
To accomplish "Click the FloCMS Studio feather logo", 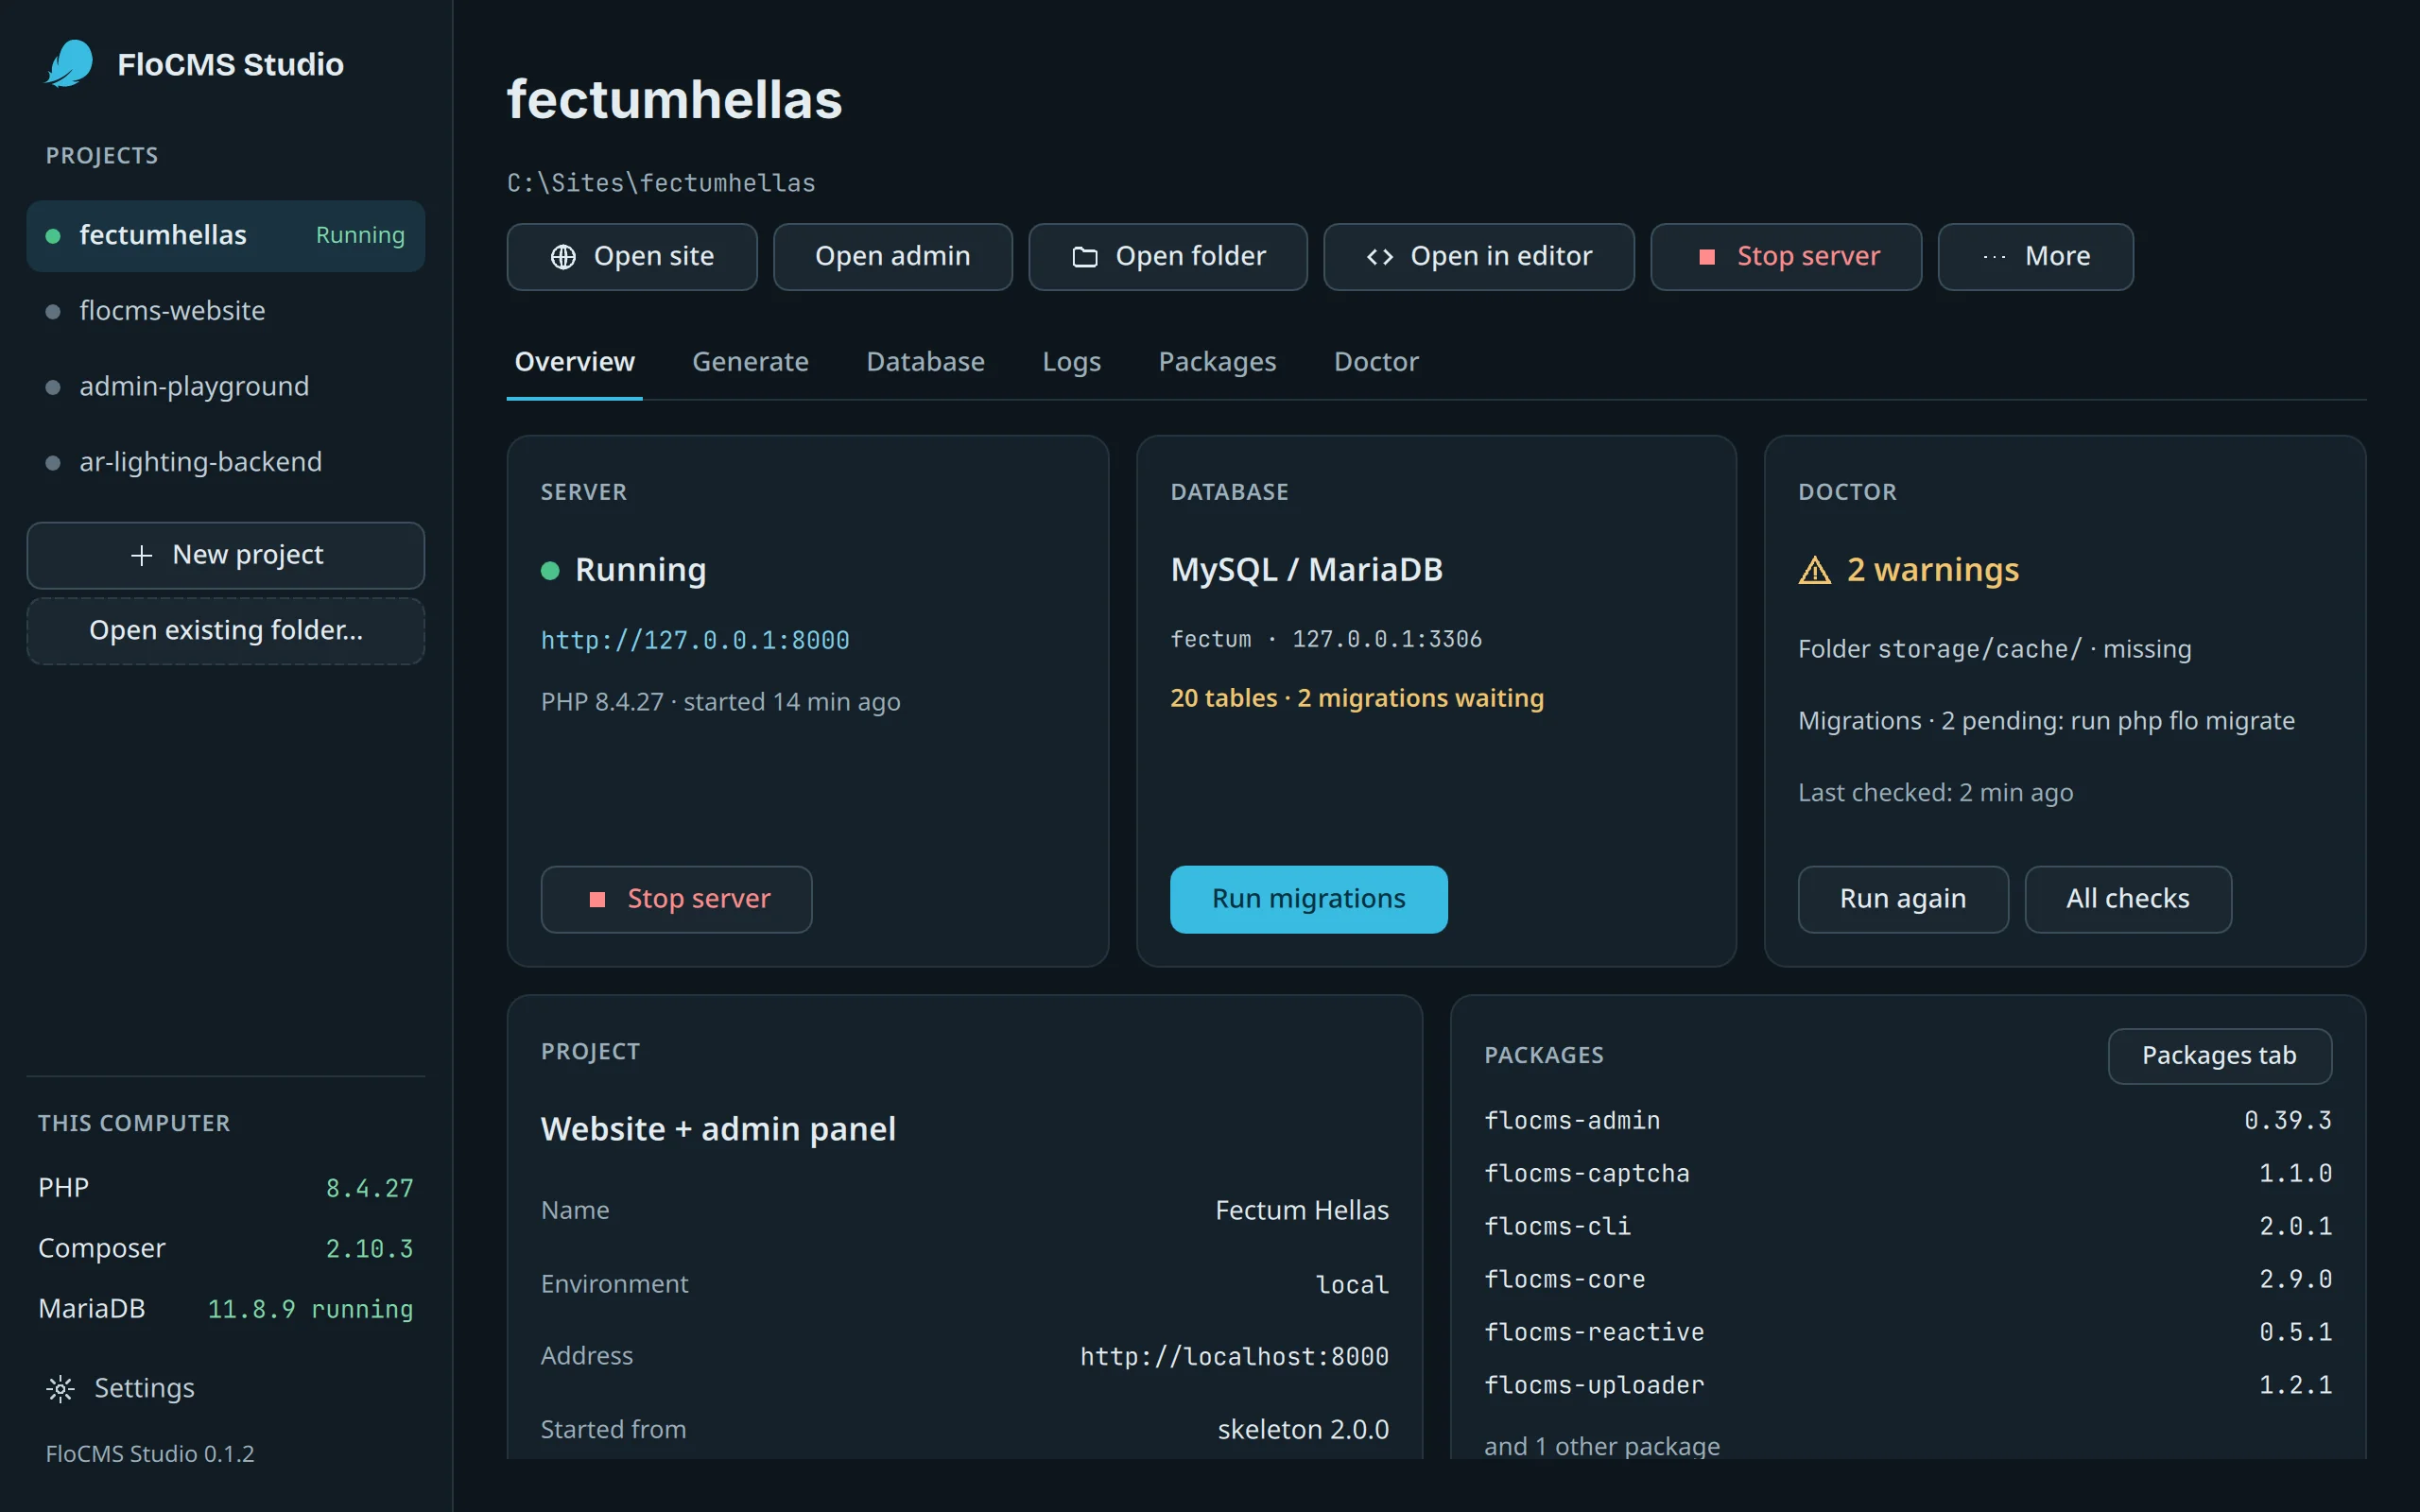I will coord(70,64).
